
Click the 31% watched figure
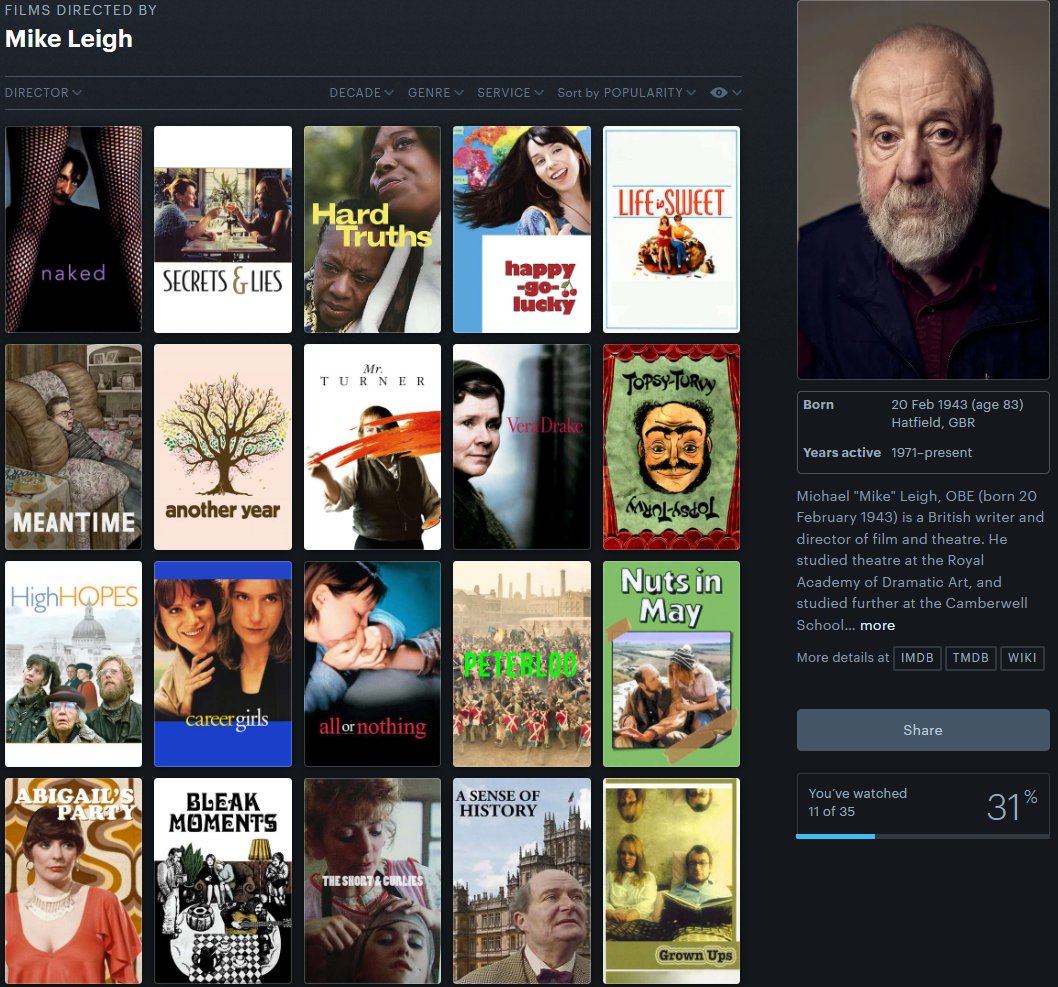[1011, 806]
